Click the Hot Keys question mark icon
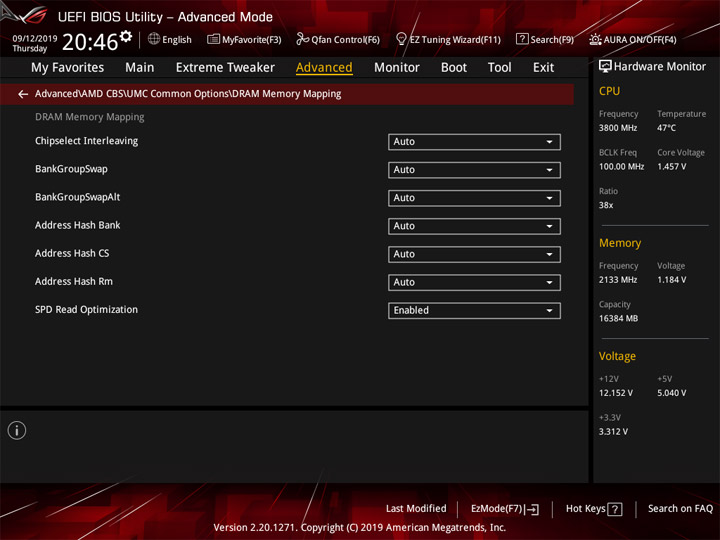The width and height of the screenshot is (720, 540). point(615,509)
